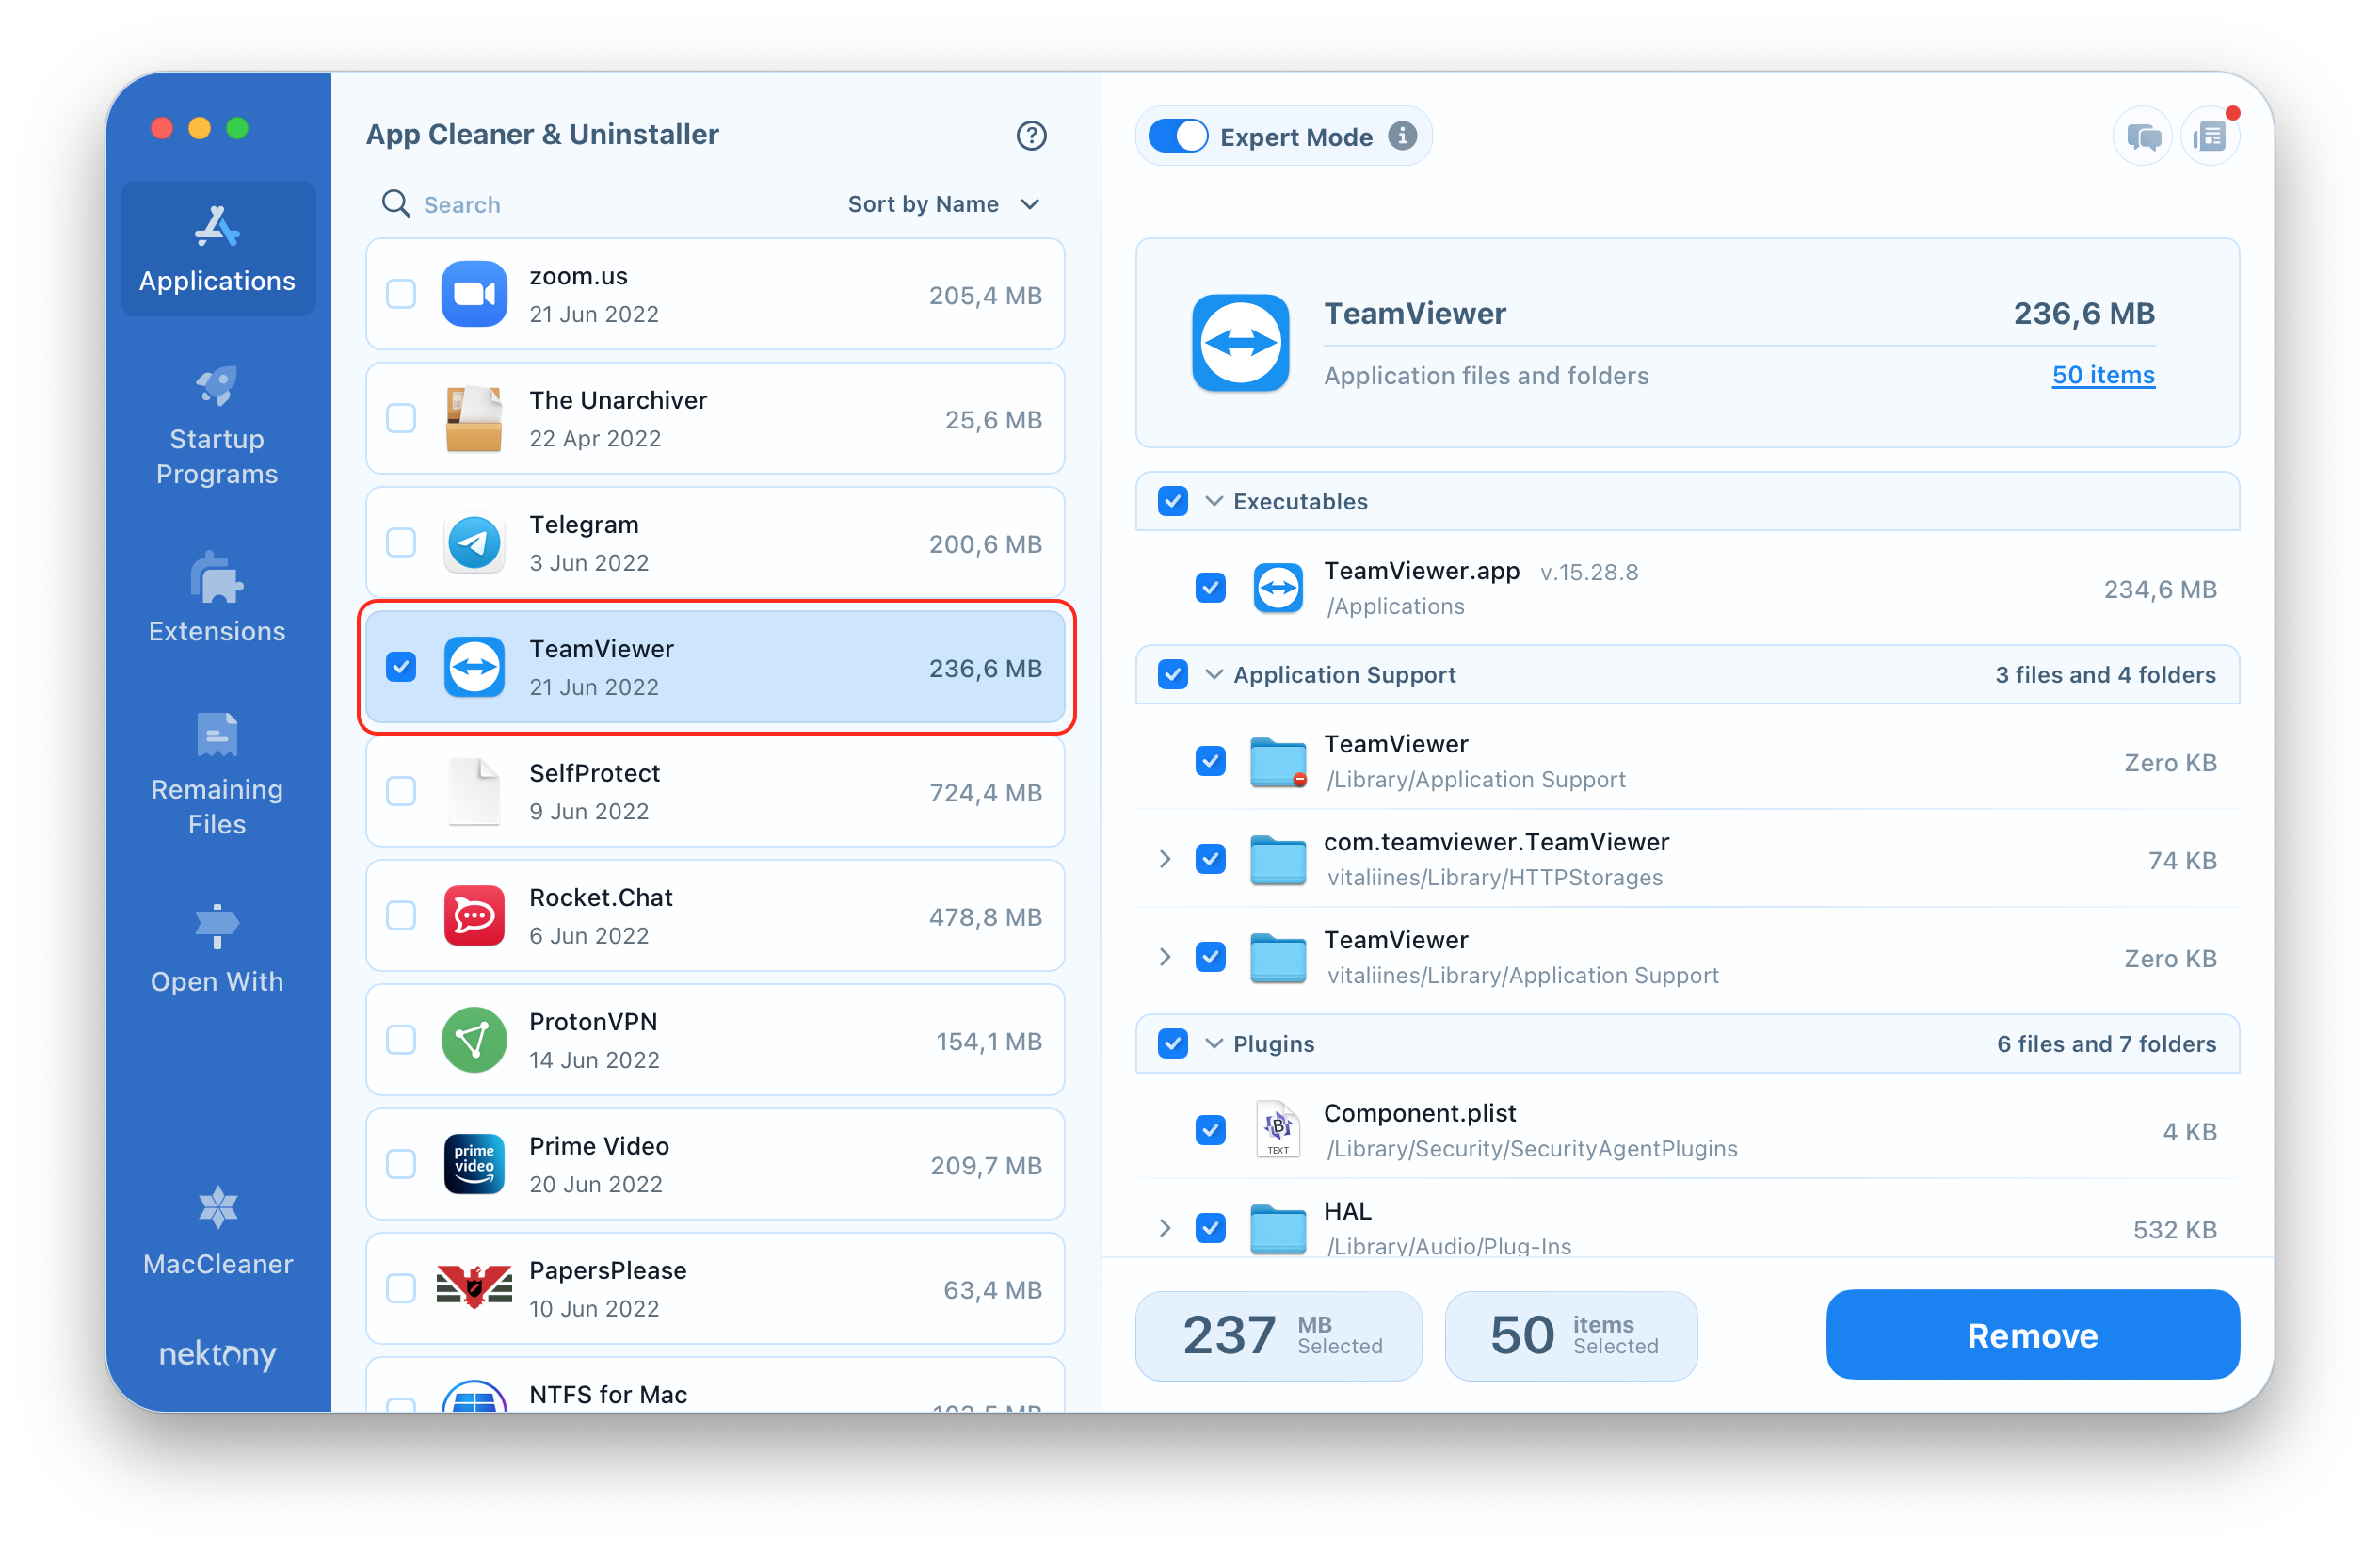Click the TeamViewer app icon in list

(x=472, y=667)
